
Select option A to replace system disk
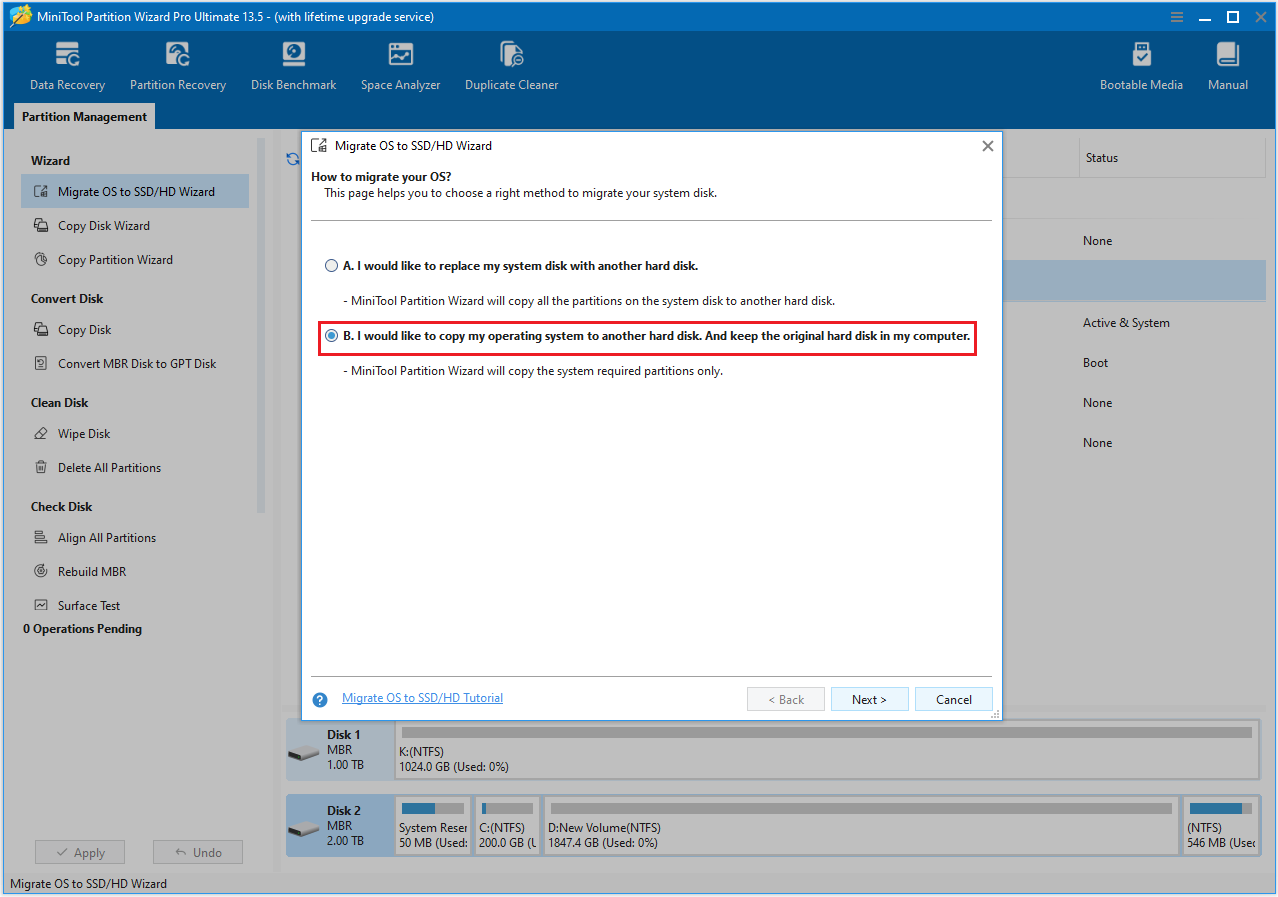click(x=331, y=265)
